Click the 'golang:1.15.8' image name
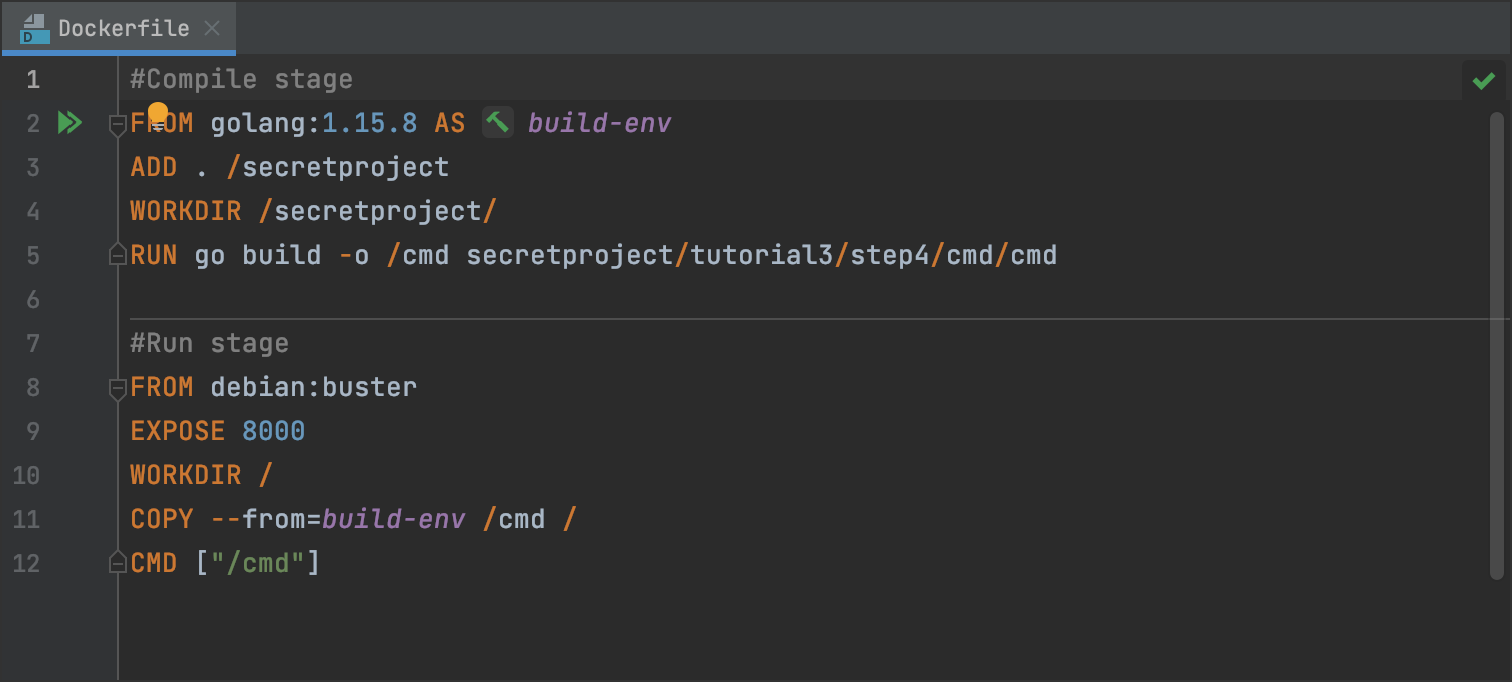Screen dimensions: 1512x682 [x=314, y=123]
